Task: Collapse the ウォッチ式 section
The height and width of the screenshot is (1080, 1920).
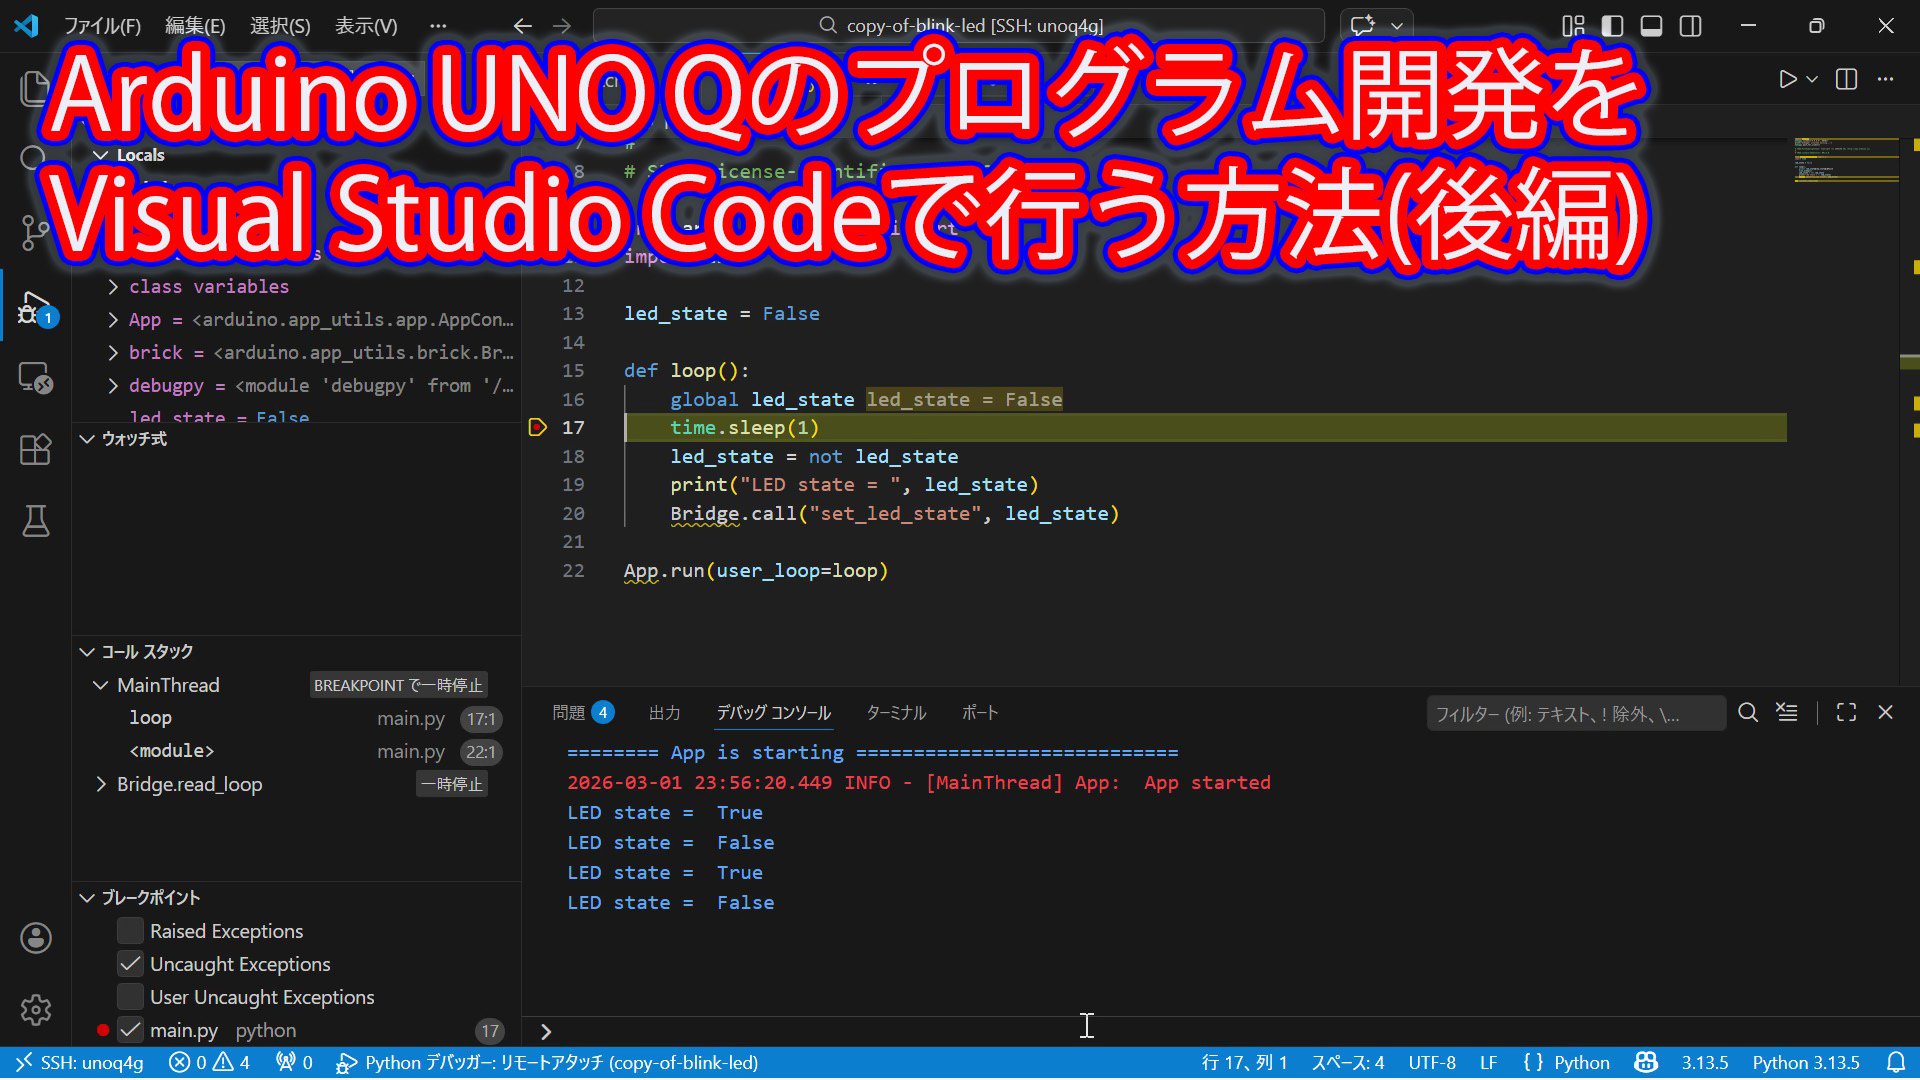Action: (88, 439)
